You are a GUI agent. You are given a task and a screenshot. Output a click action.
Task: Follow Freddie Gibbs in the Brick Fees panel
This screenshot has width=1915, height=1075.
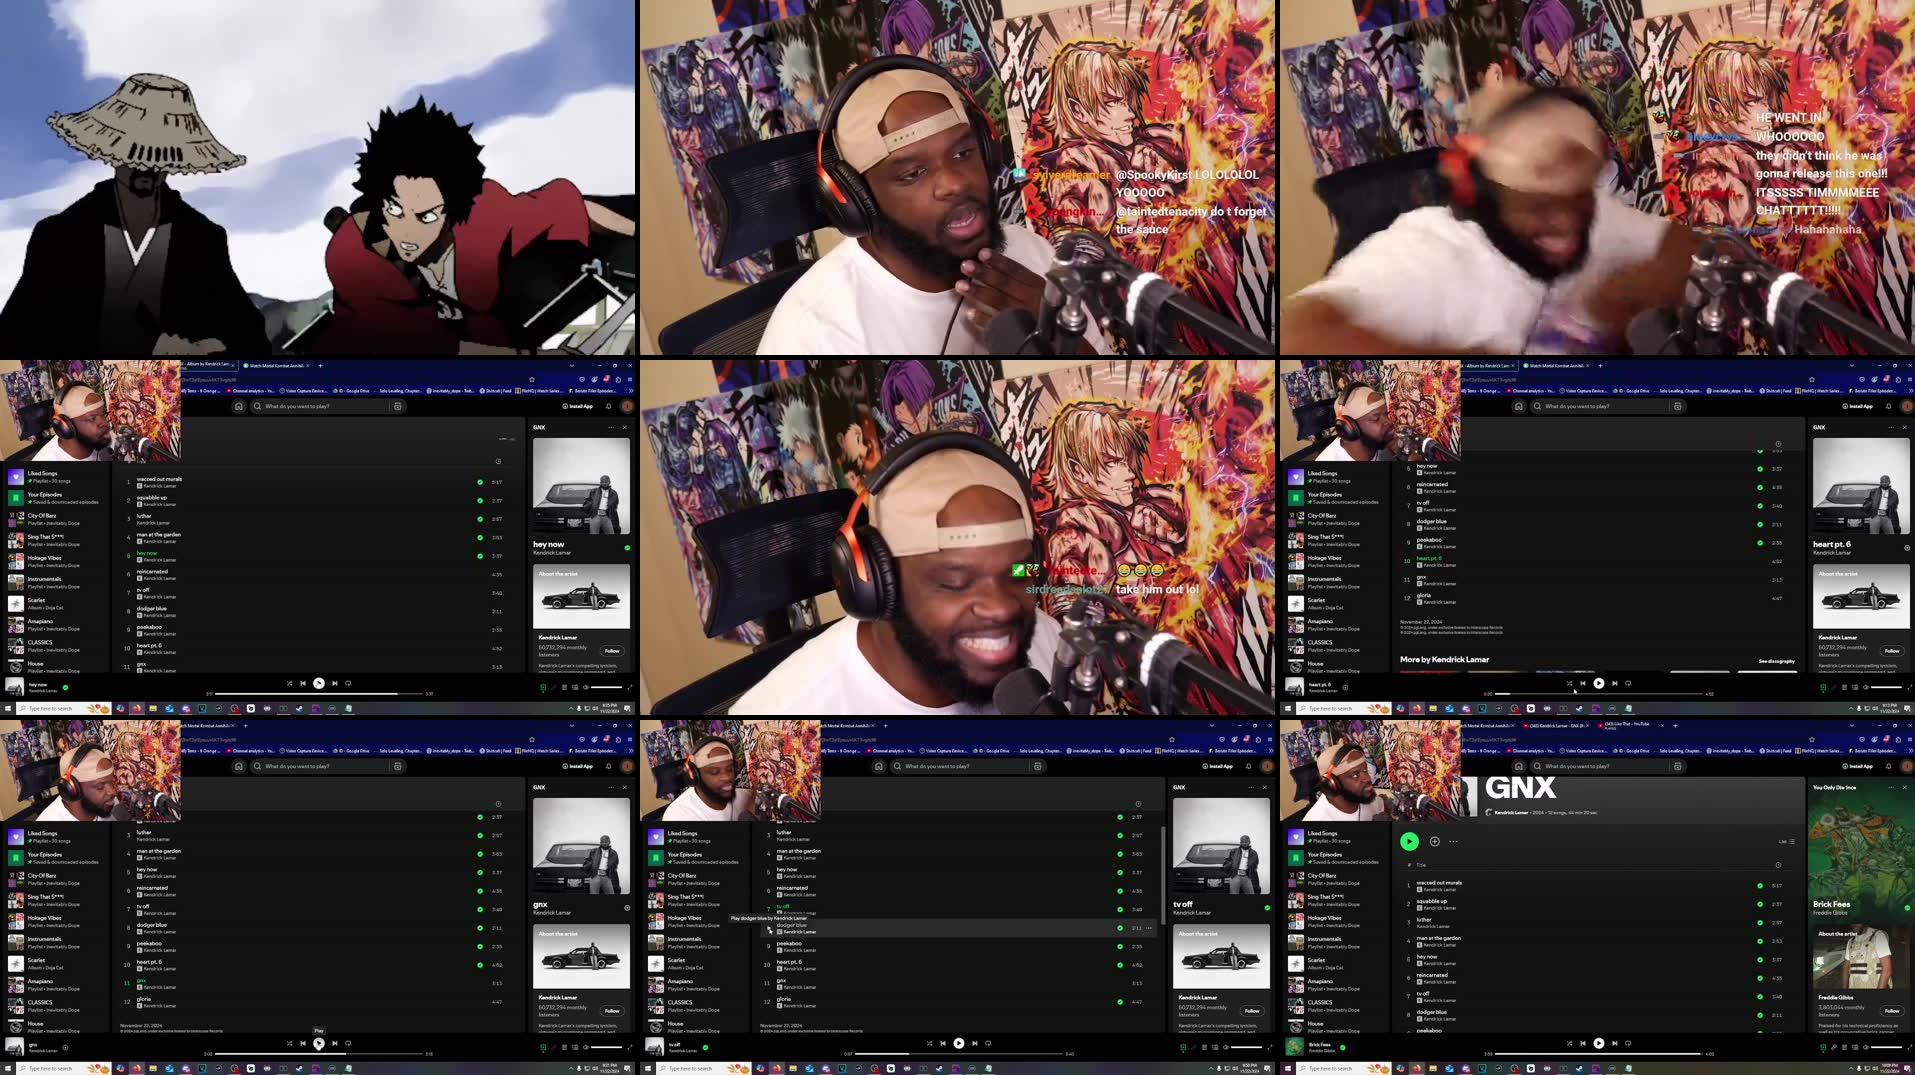pos(1892,1010)
